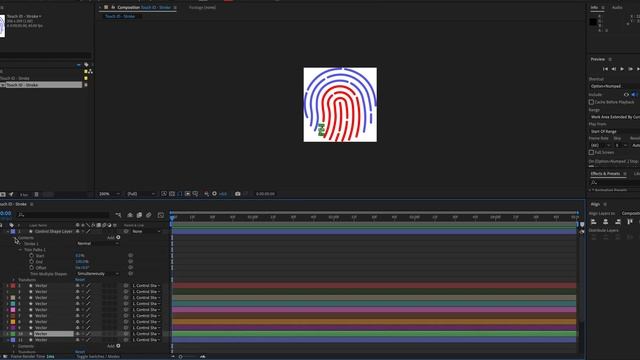Open the Effects & Presets panel tab
Screen dimensions: 640x360
tap(605, 173)
